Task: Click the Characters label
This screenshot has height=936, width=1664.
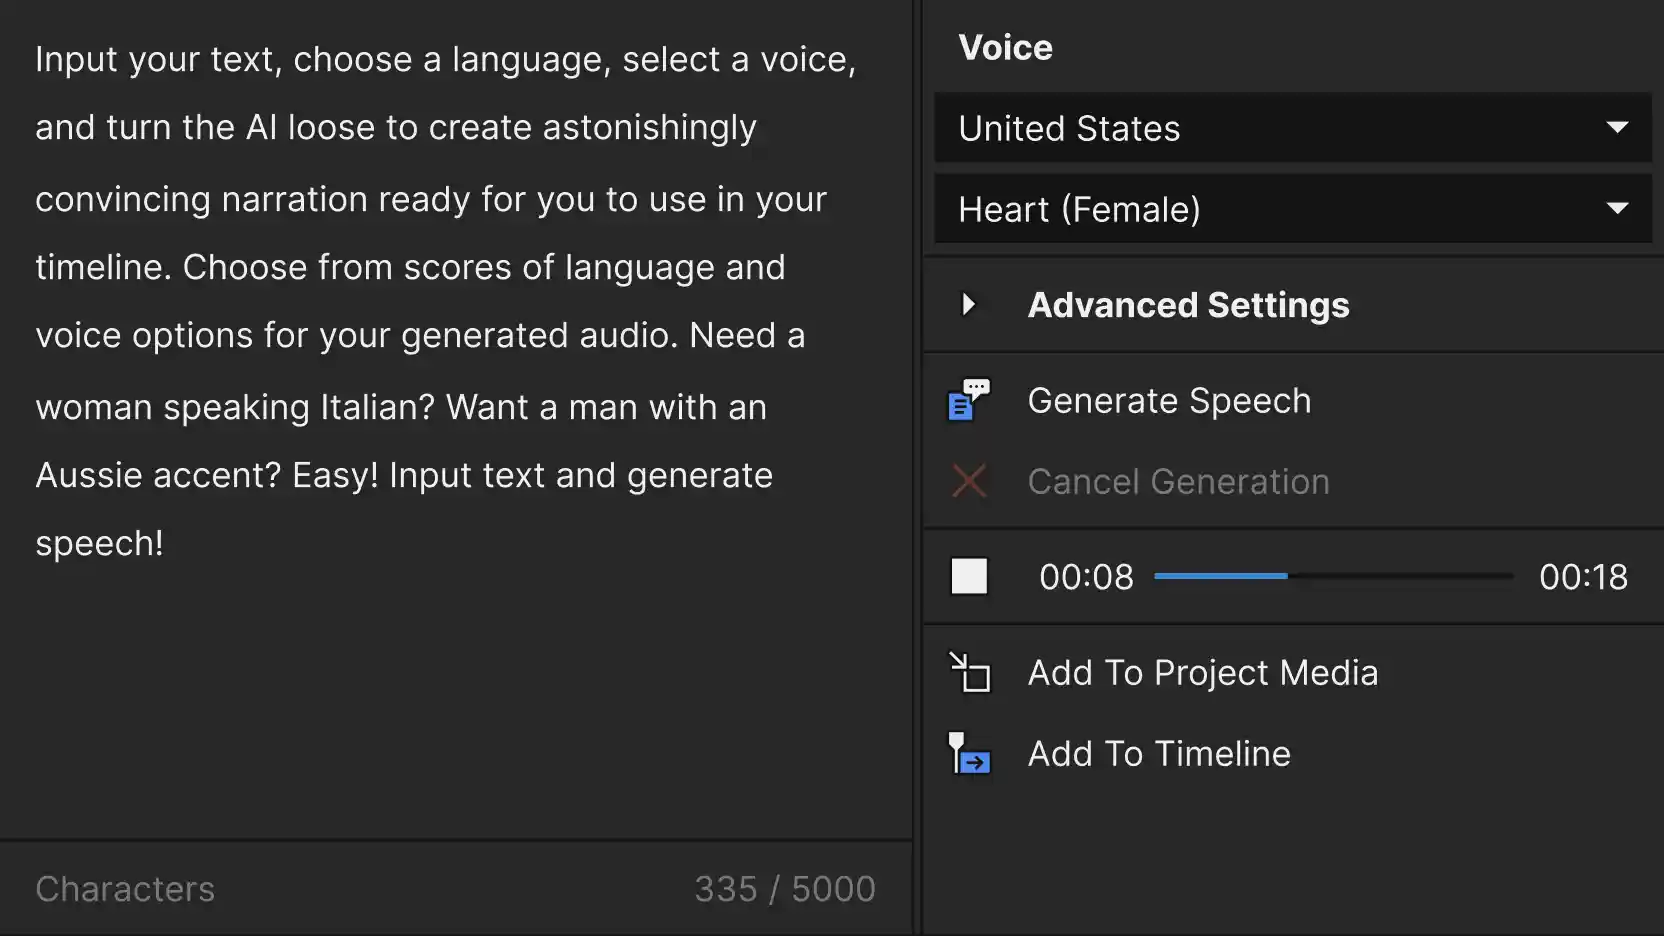Action: (125, 889)
